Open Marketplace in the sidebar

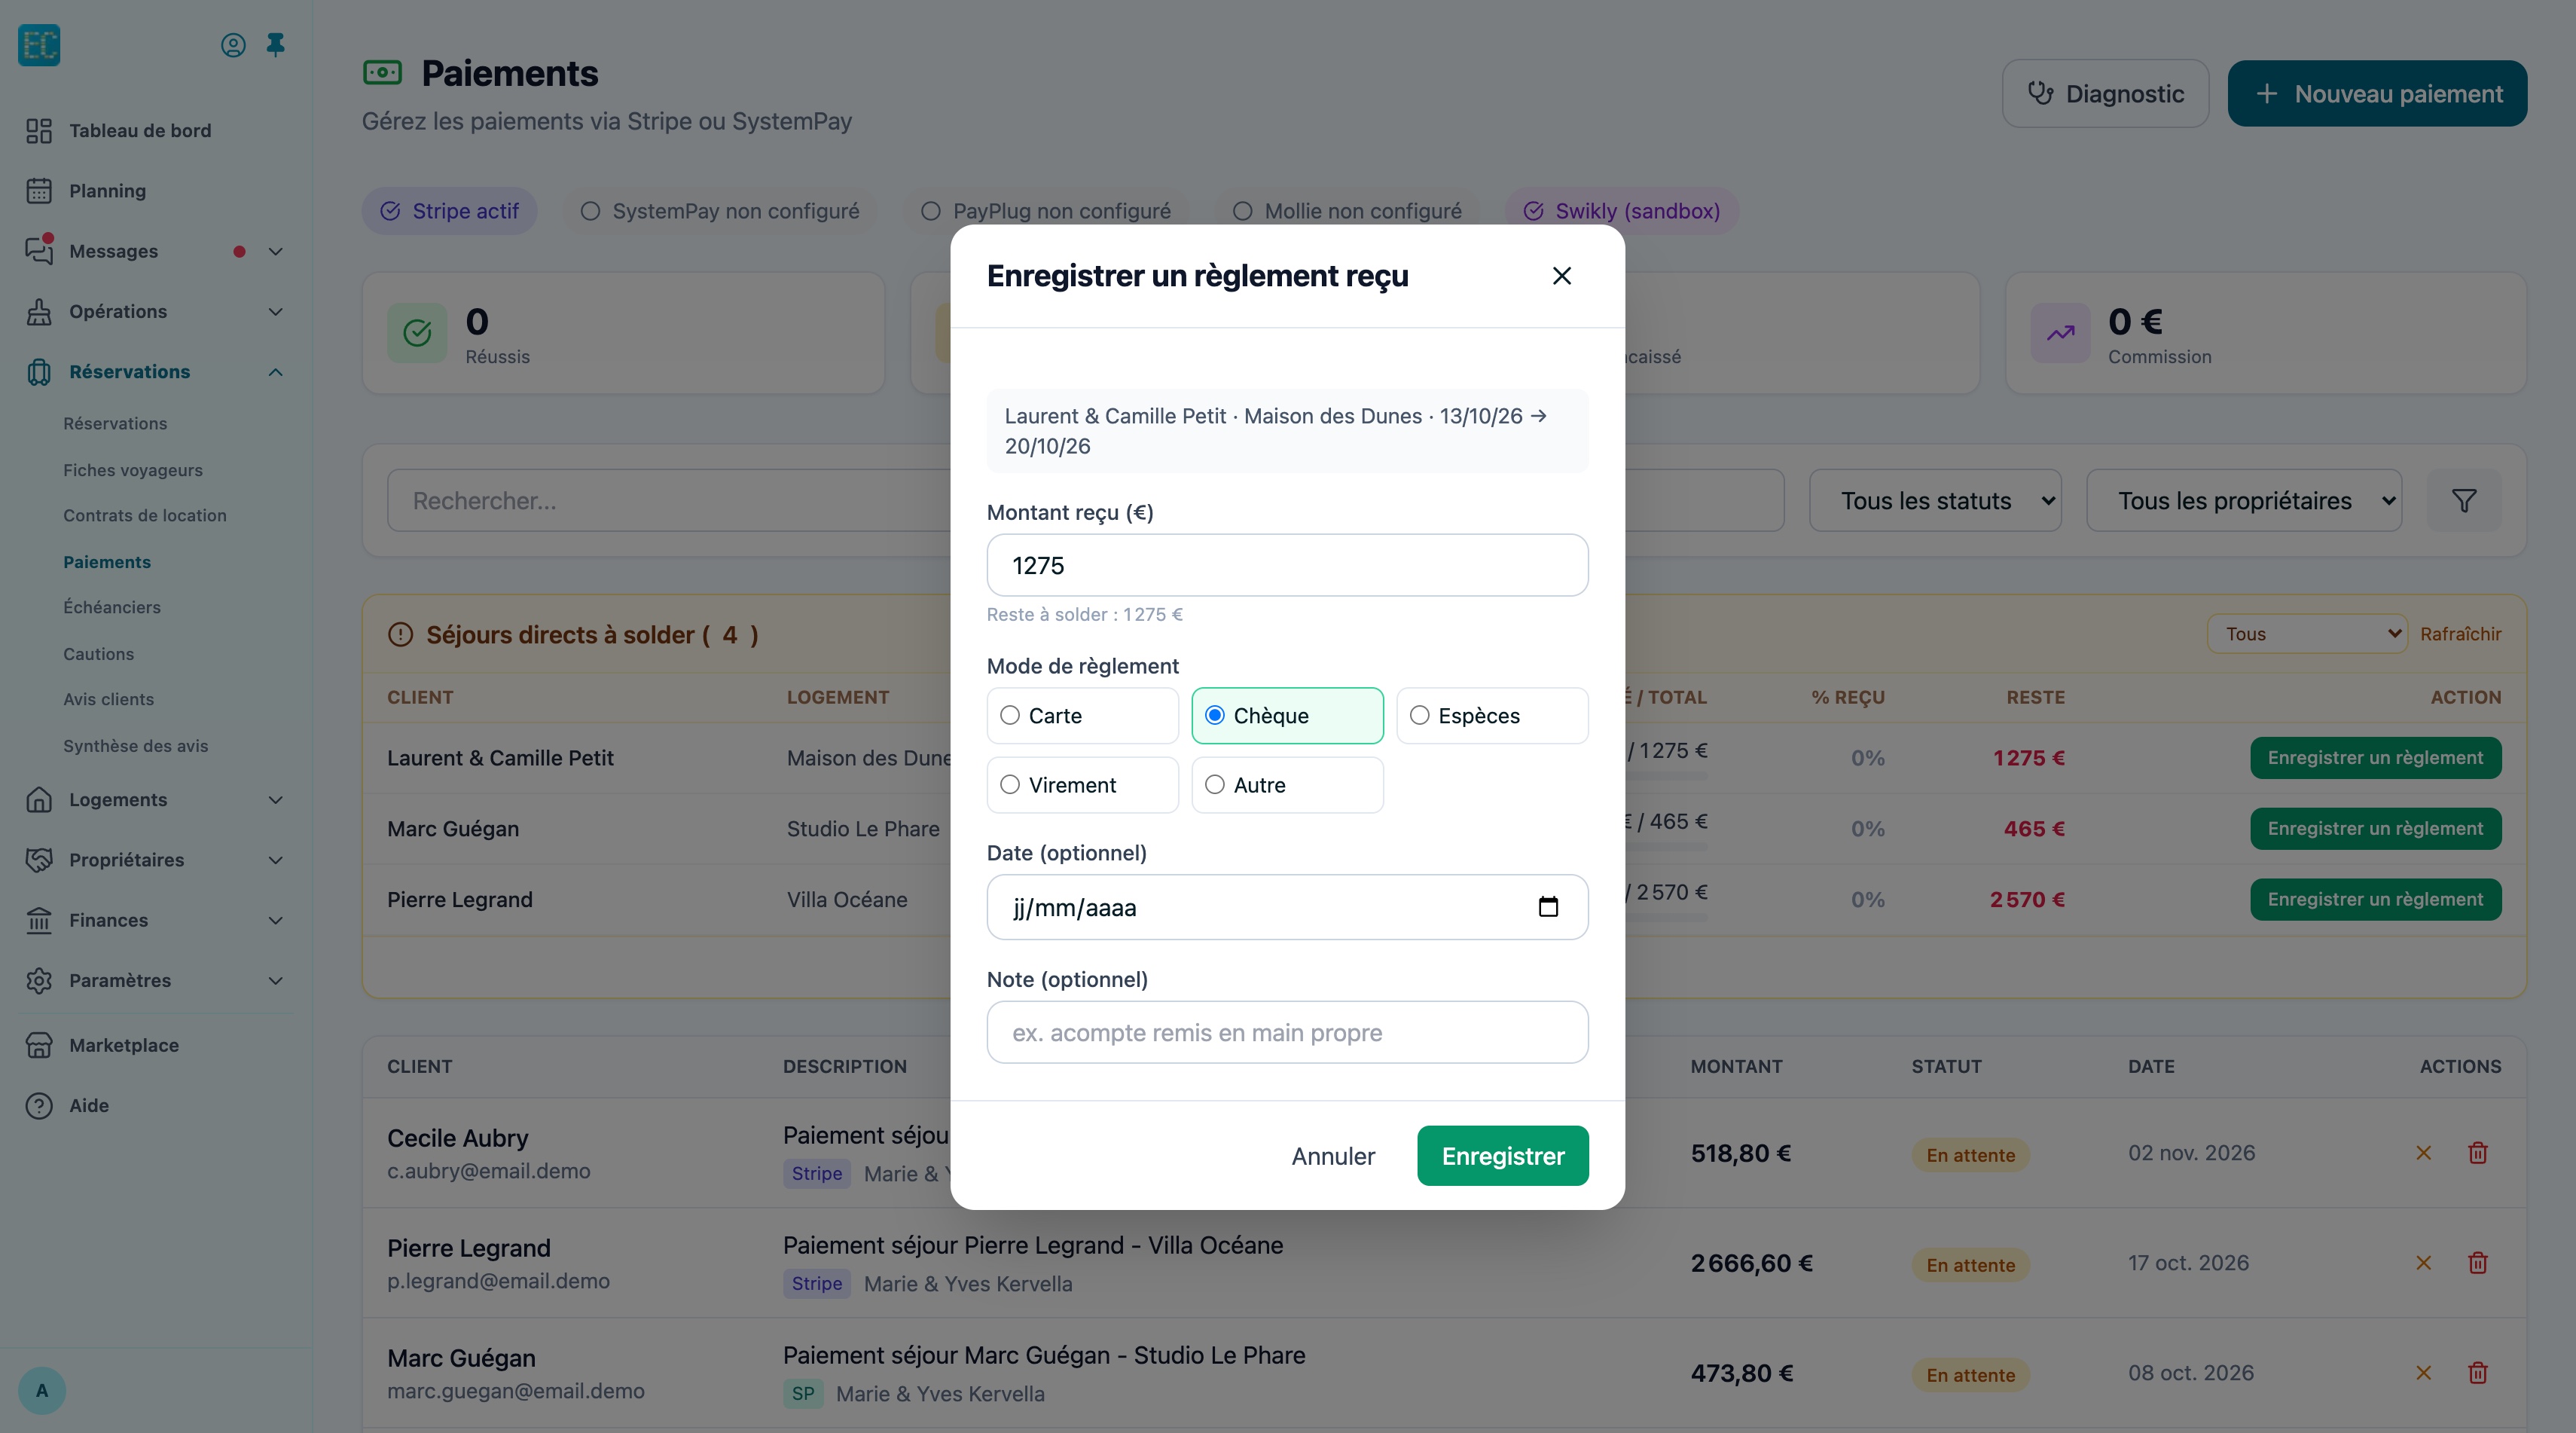click(124, 1045)
